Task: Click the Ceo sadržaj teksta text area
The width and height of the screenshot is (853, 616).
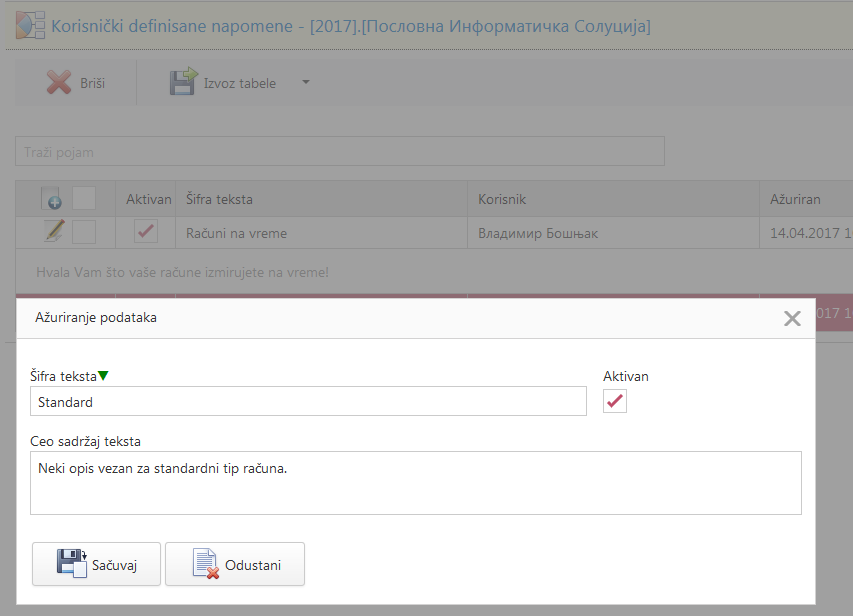Action: [415, 483]
